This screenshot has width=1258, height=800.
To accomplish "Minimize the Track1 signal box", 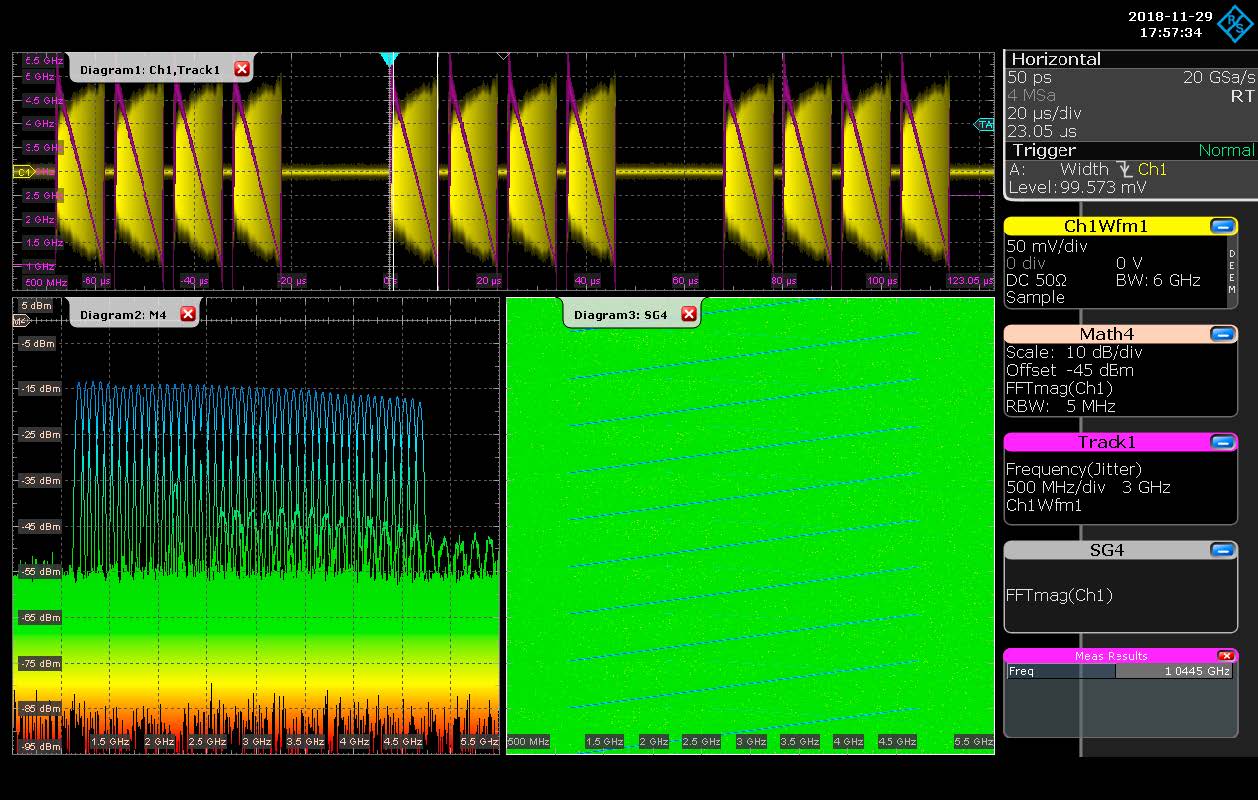I will pos(1222,442).
